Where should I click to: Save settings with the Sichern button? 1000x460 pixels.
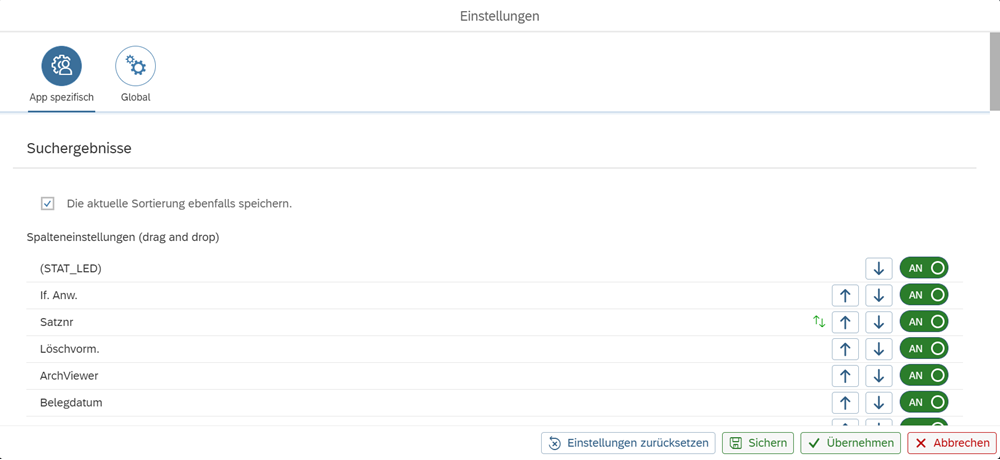(758, 443)
